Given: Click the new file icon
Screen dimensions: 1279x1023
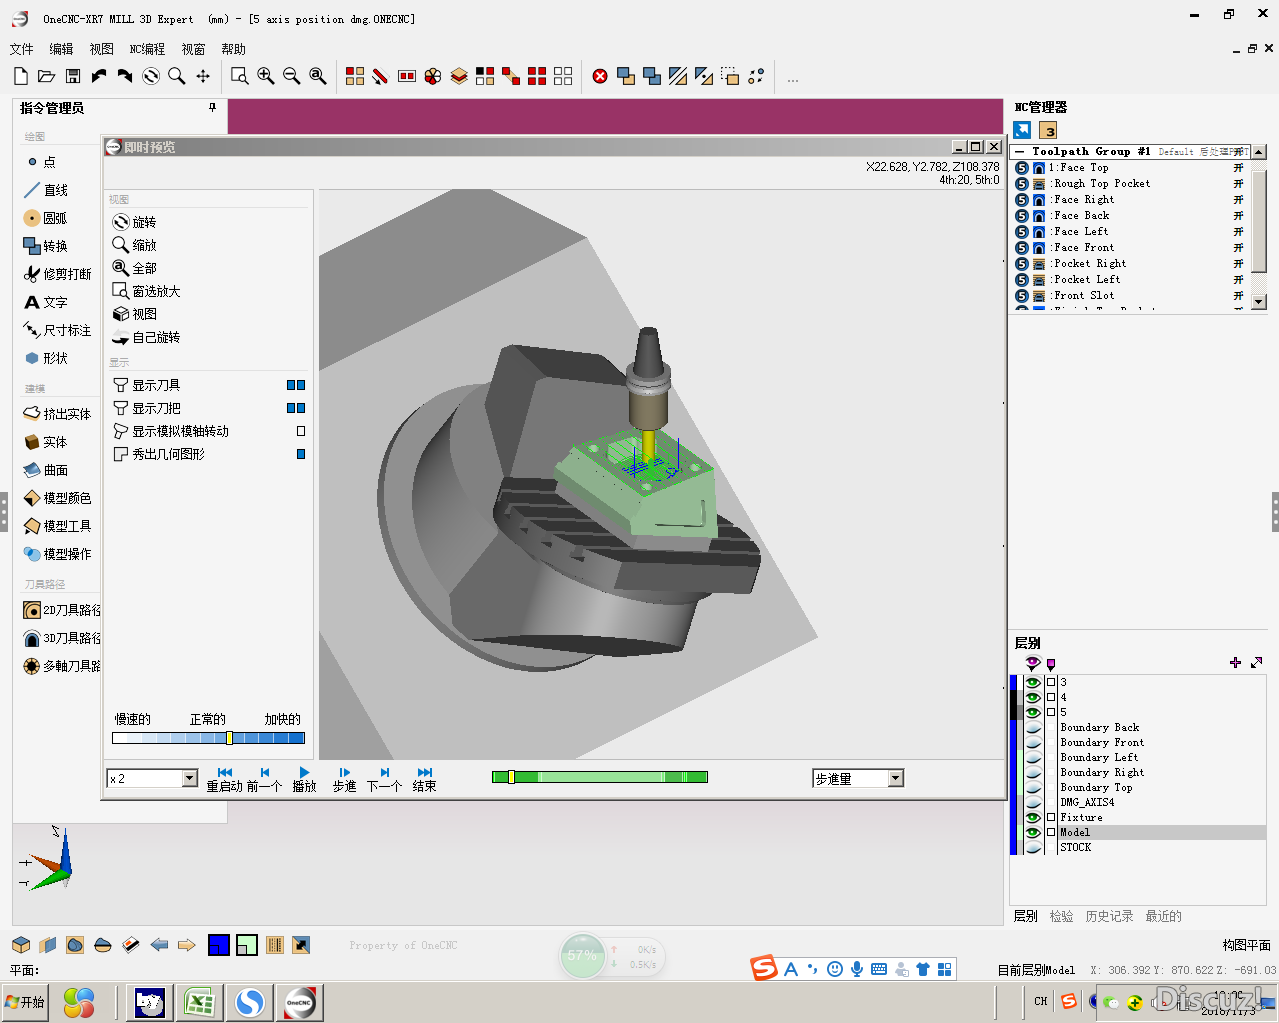Looking at the screenshot, I should click(x=21, y=76).
